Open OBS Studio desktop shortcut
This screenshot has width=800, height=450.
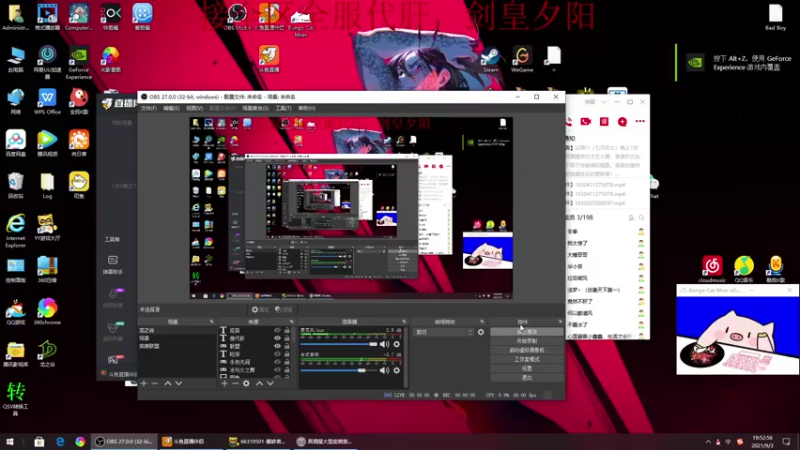tap(237, 17)
